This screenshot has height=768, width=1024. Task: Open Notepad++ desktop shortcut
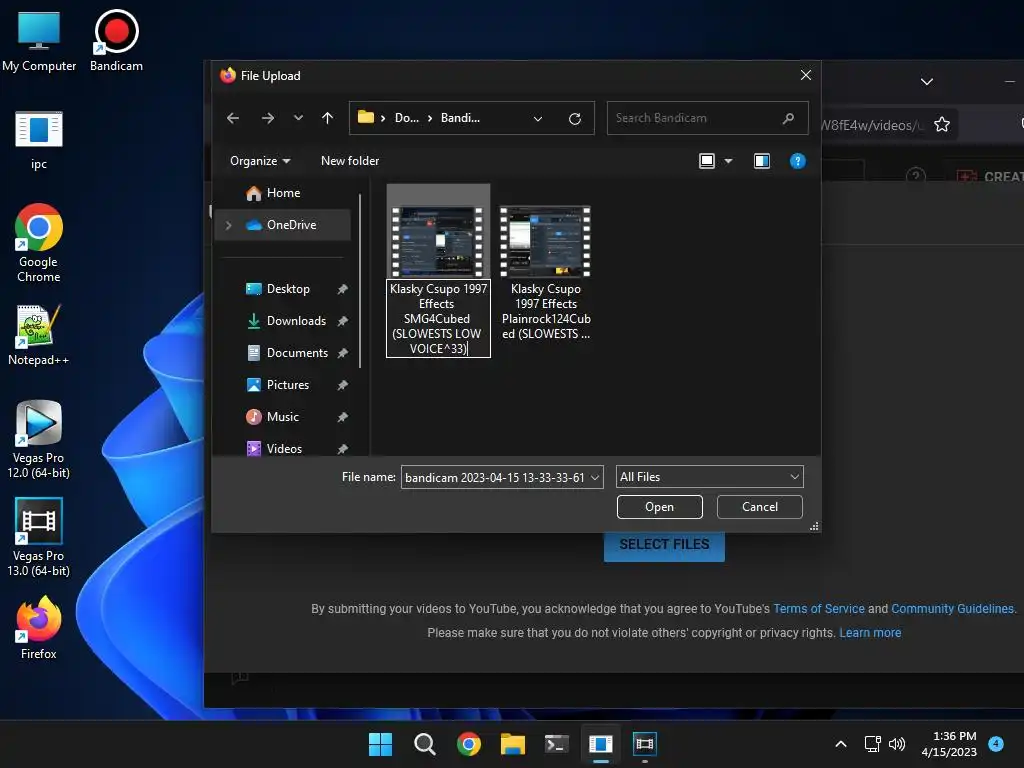pyautogui.click(x=39, y=334)
